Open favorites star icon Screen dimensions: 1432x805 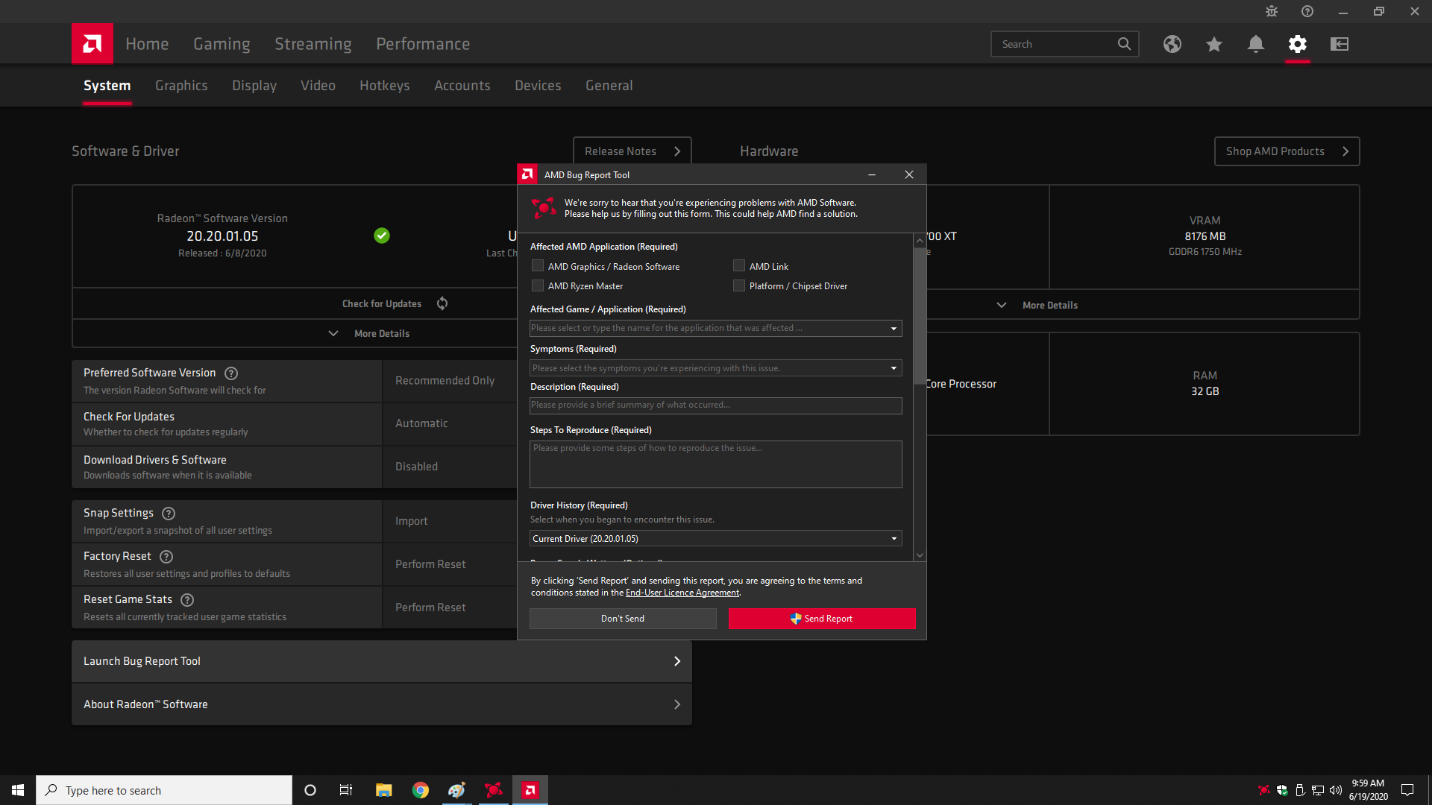pos(1214,44)
